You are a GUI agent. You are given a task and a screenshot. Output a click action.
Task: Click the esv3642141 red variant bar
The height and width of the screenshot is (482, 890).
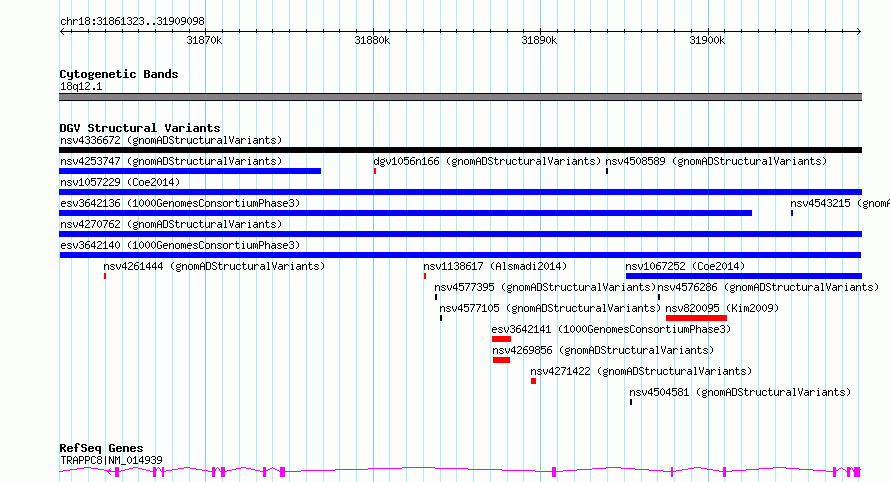501,339
